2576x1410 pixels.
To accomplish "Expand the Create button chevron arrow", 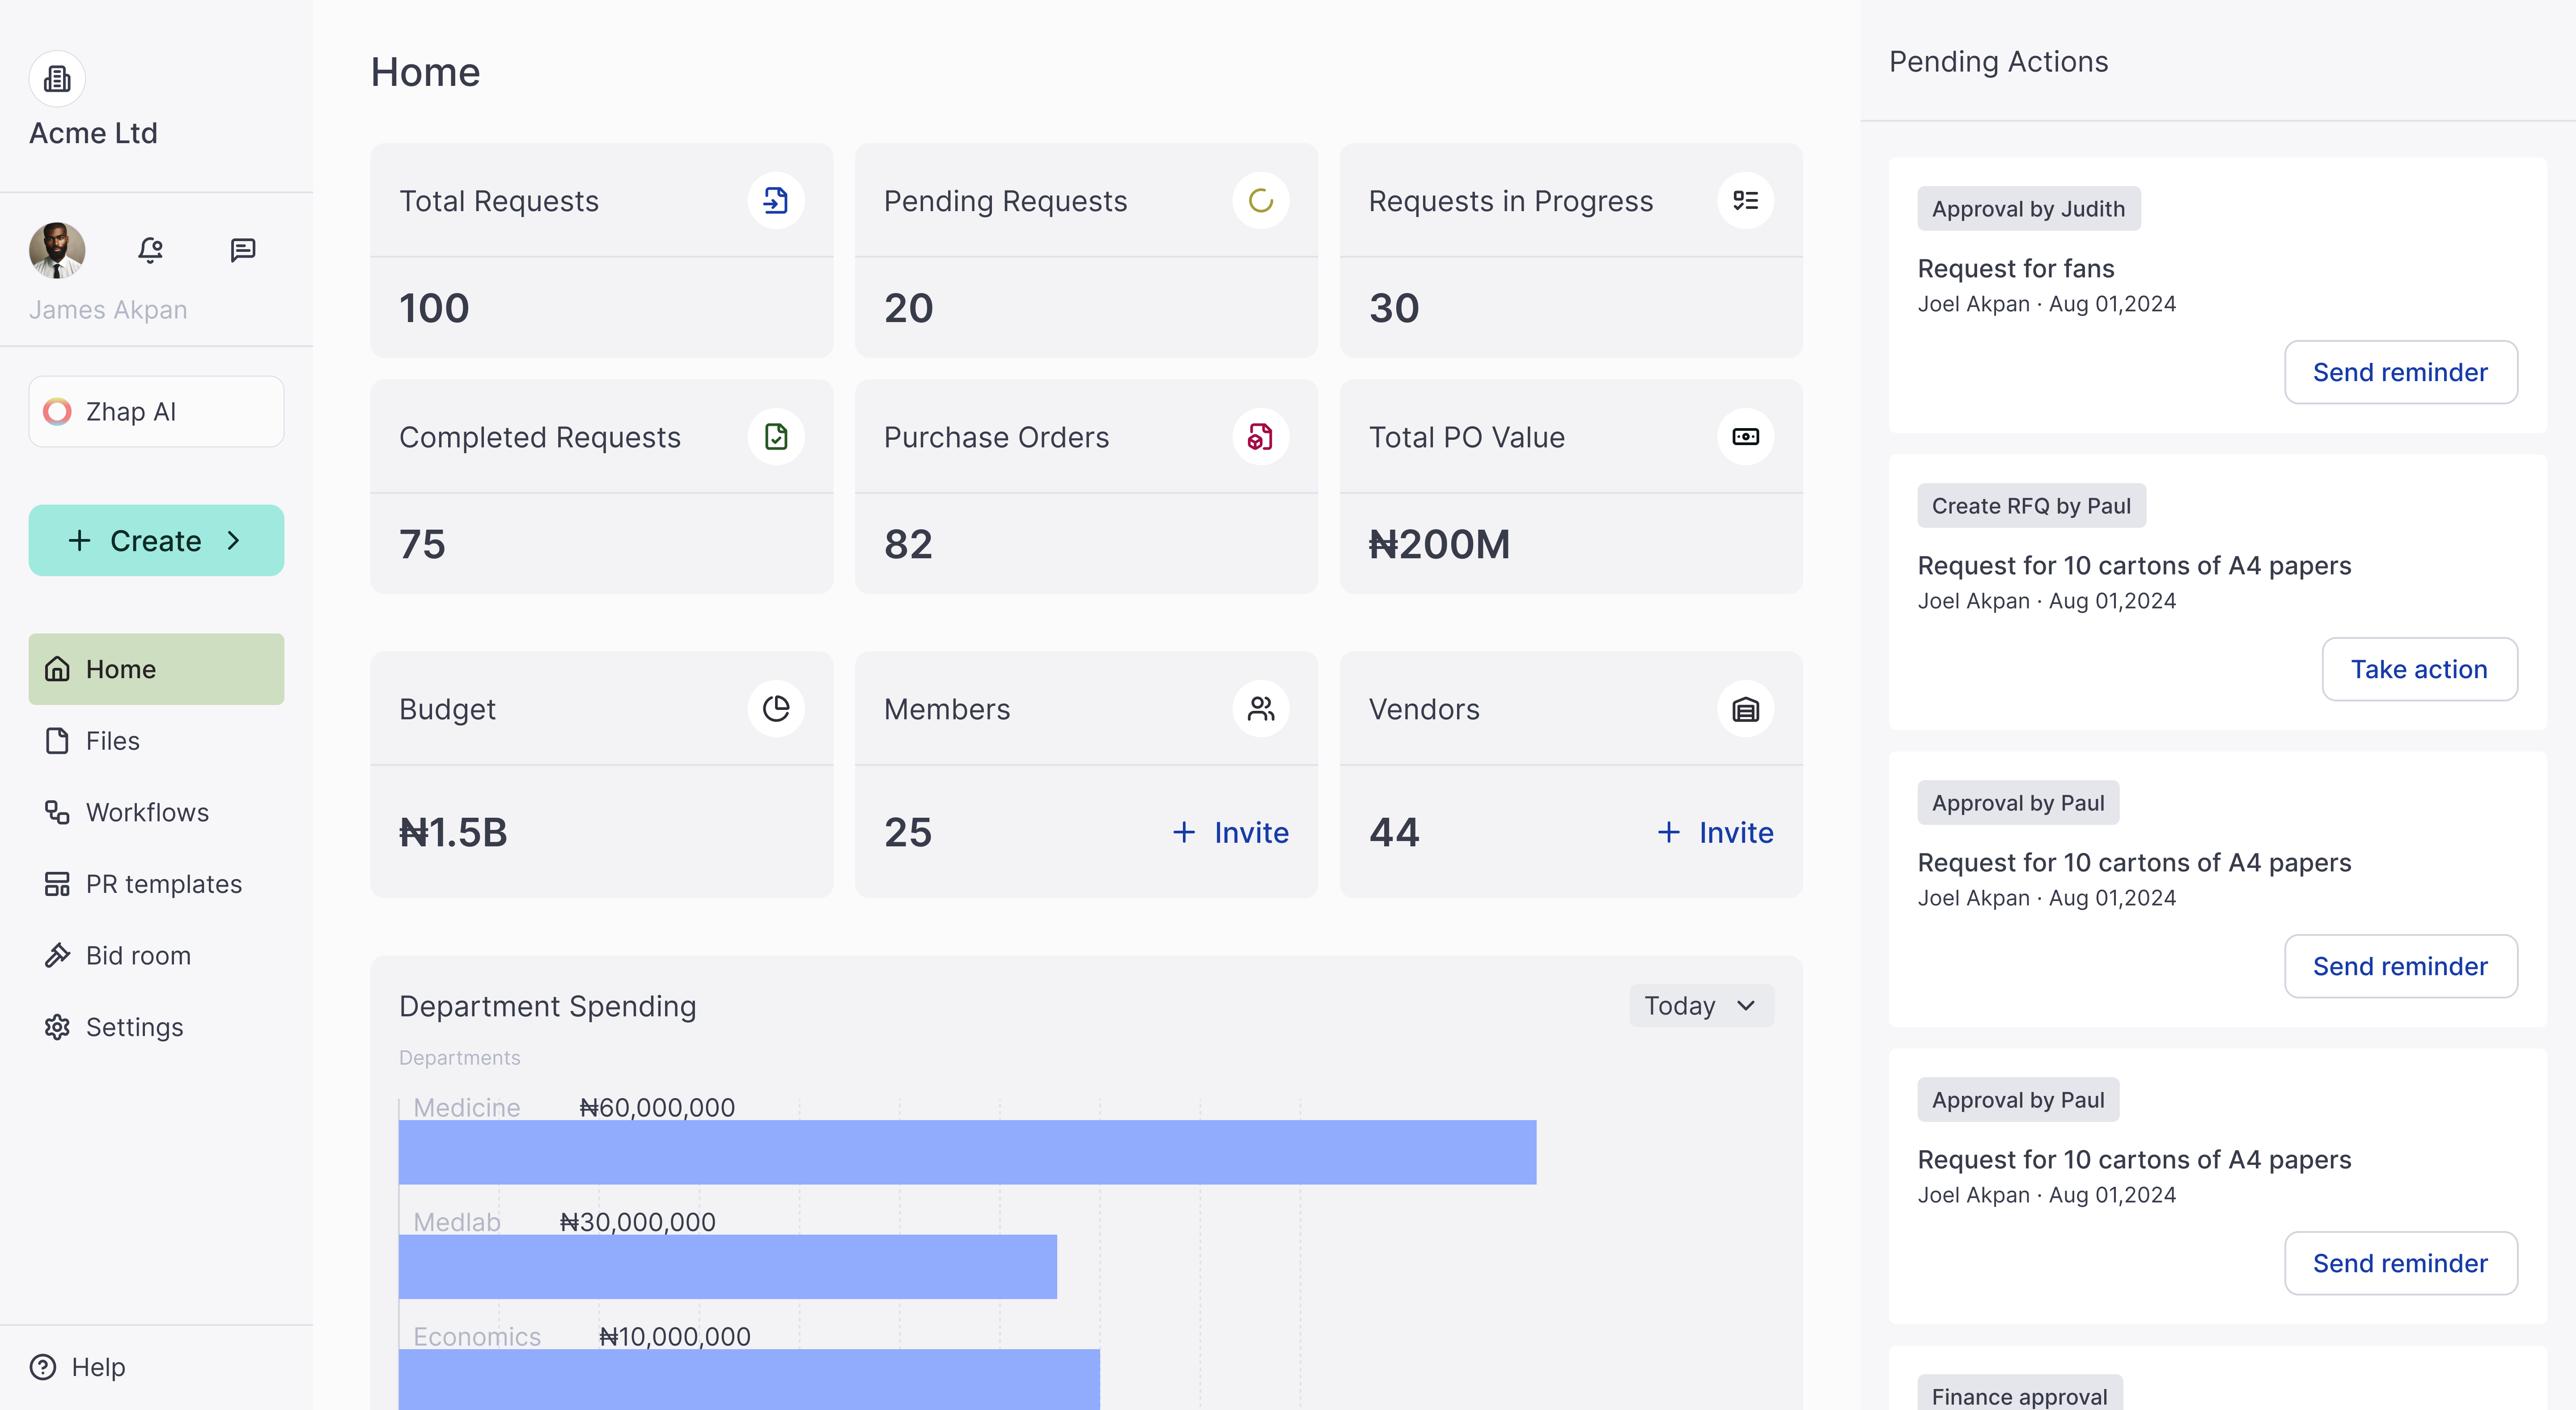I will pos(234,540).
